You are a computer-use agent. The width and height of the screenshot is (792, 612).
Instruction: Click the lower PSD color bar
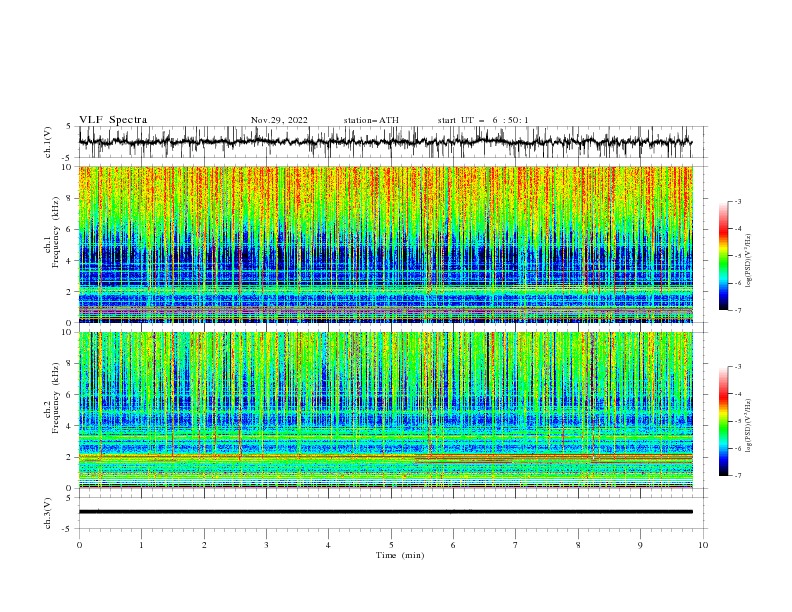coord(724,421)
